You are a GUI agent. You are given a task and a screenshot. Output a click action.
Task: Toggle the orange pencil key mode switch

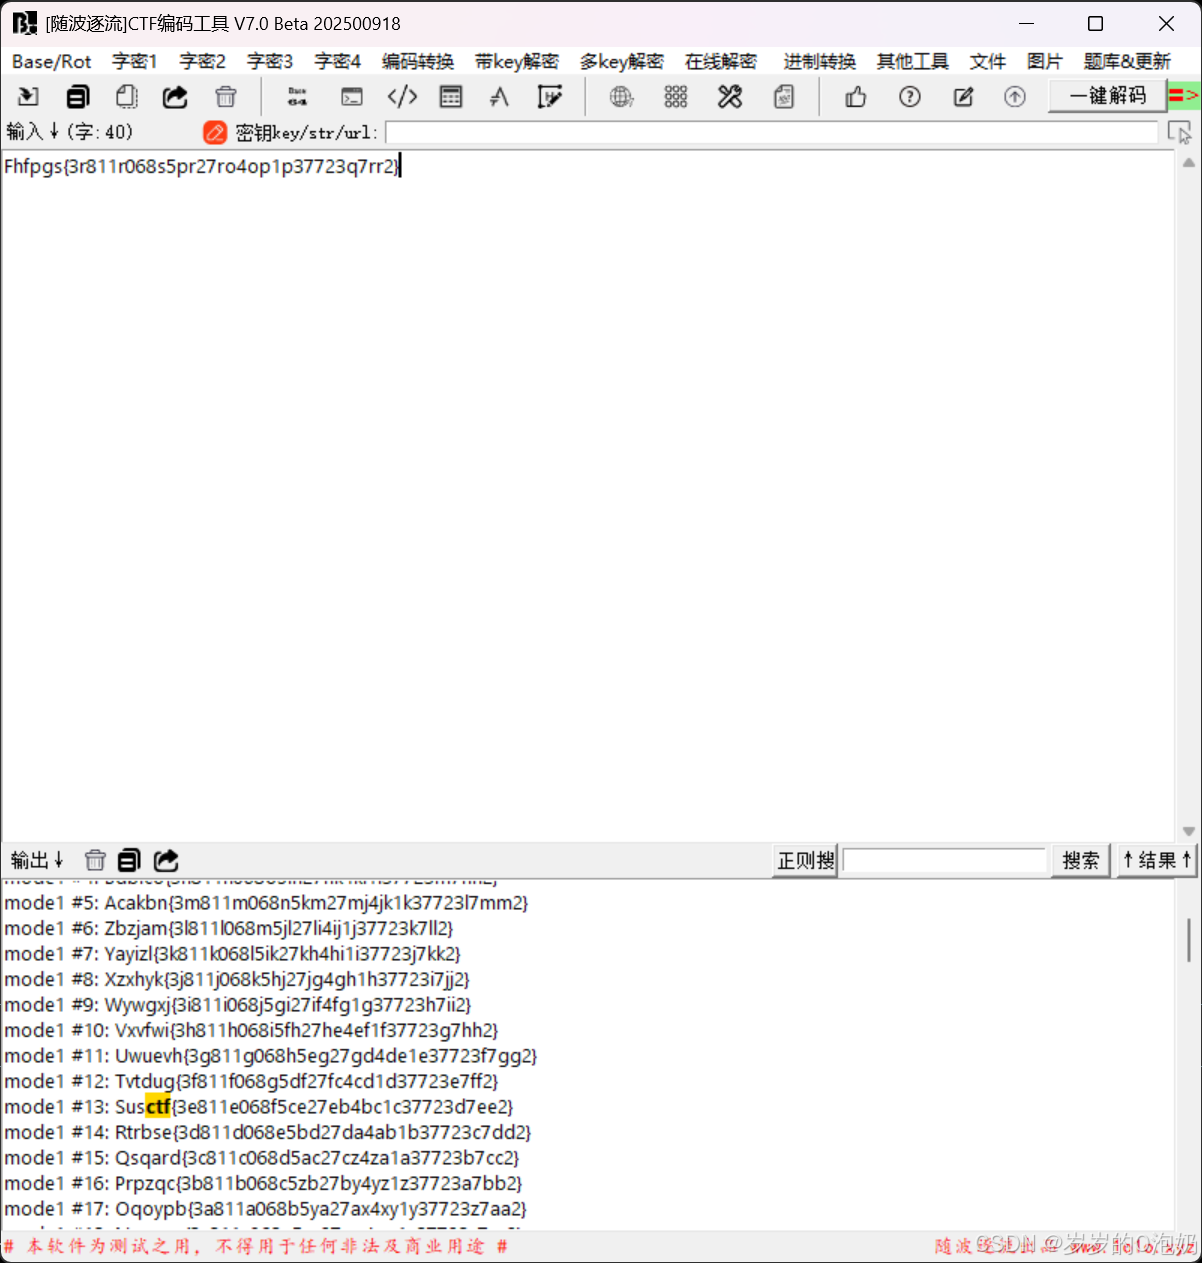click(214, 131)
